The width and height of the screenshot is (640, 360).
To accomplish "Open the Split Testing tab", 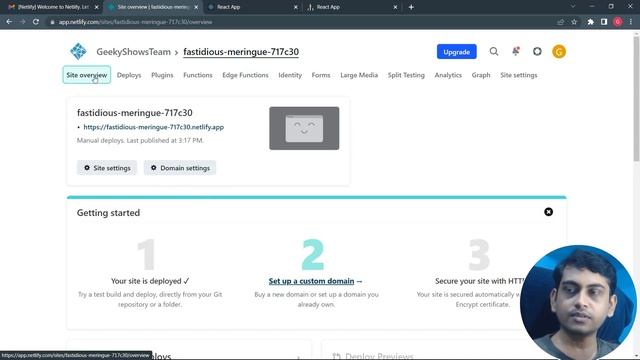I will 406,75.
